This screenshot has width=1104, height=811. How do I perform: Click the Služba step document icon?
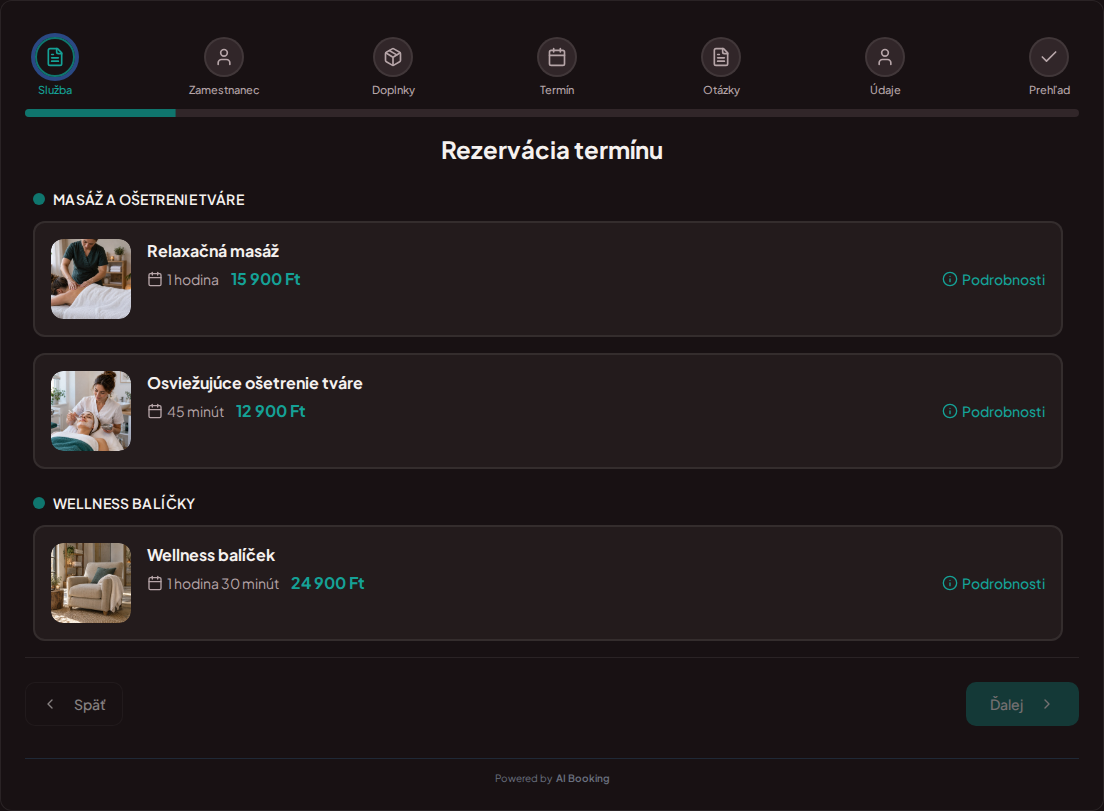coord(55,57)
